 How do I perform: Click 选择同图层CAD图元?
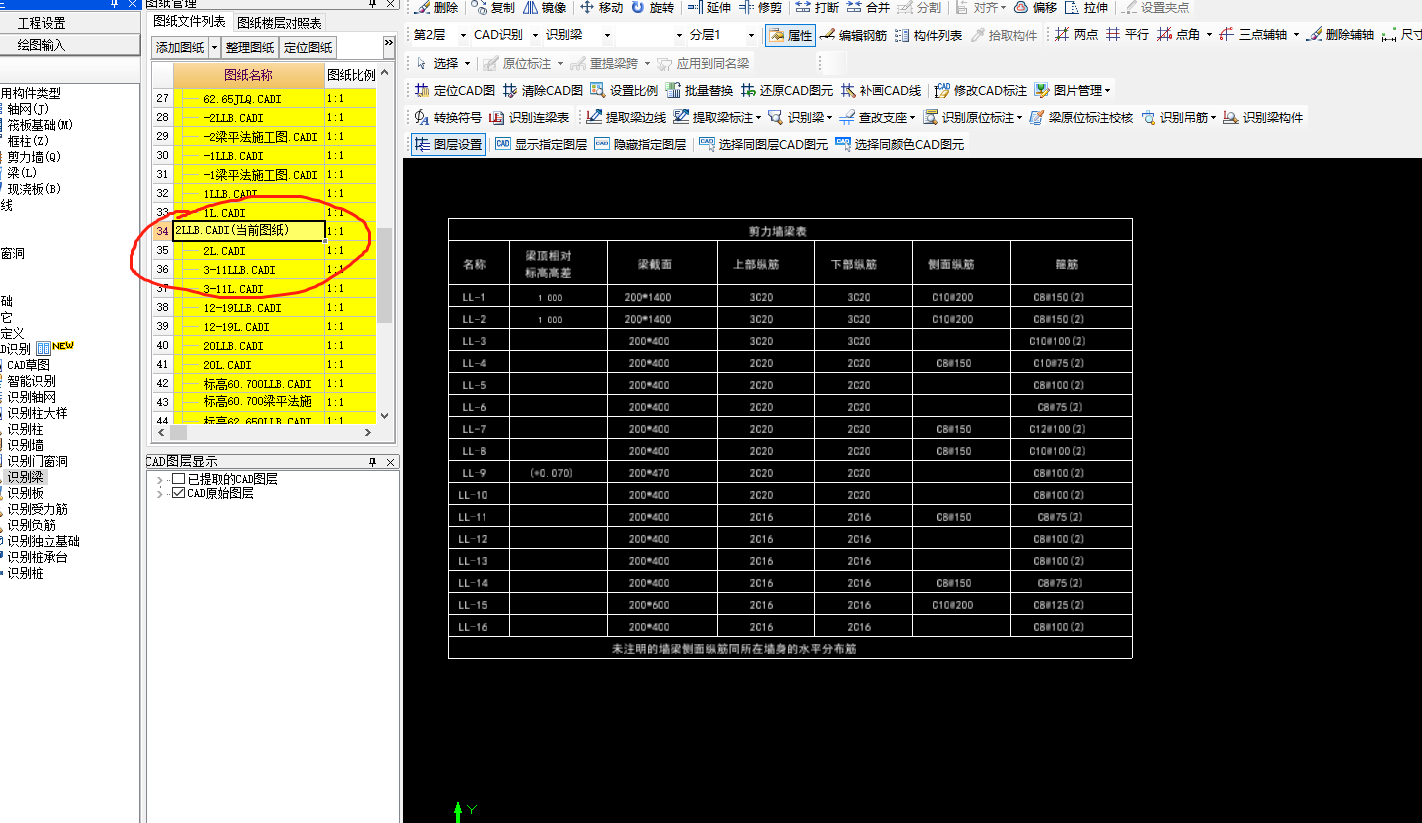764,144
